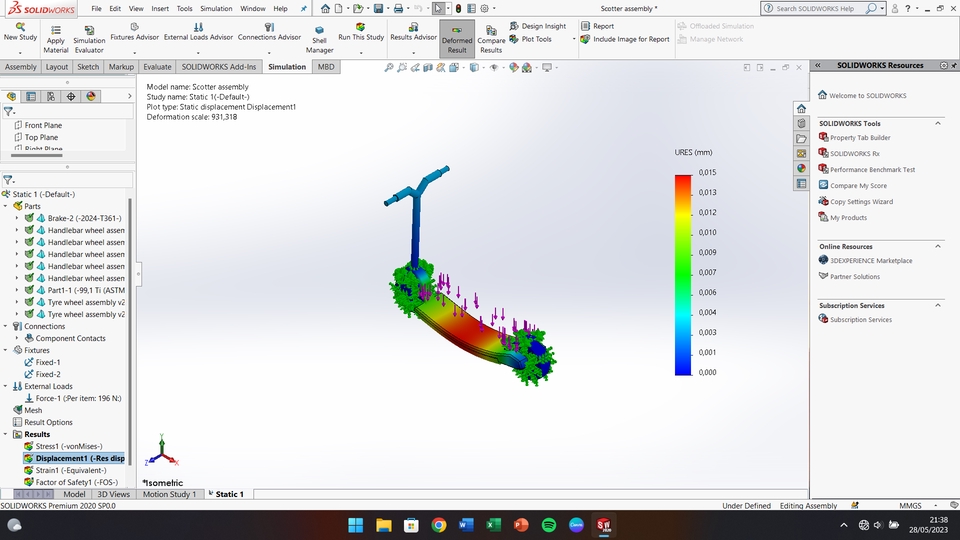Image resolution: width=960 pixels, height=540 pixels.
Task: Click Include Image for Report
Action: click(625, 39)
